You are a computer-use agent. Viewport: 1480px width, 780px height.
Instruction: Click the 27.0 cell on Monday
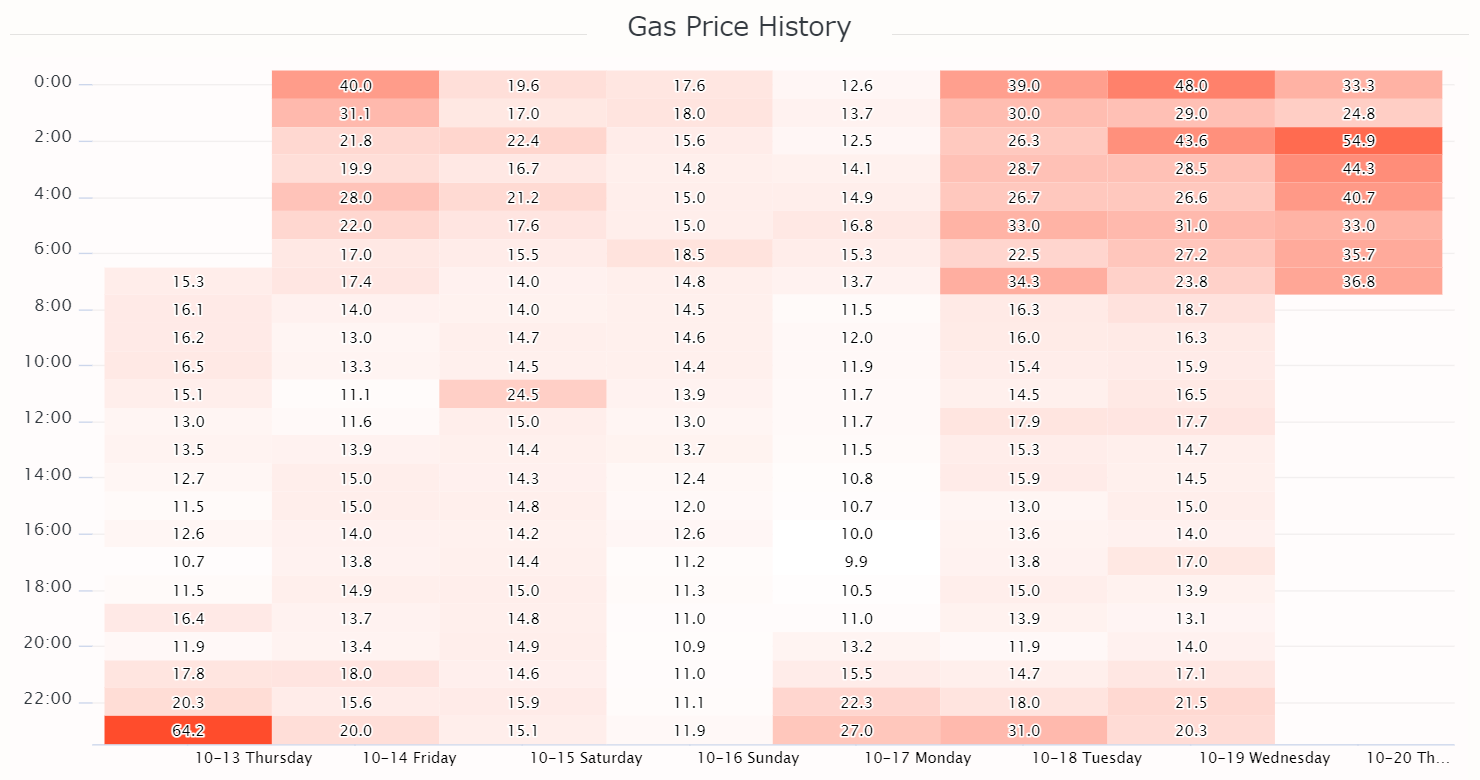coord(857,730)
